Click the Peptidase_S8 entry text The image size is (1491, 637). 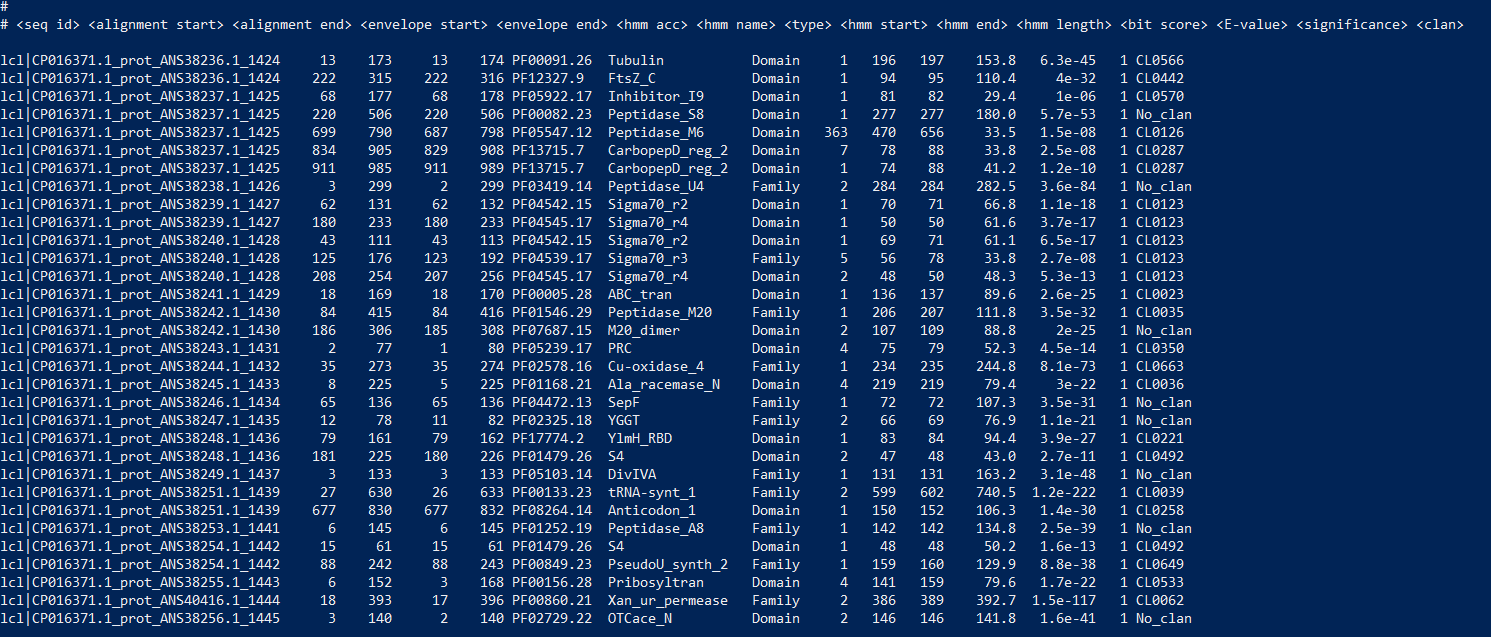[x=655, y=114]
